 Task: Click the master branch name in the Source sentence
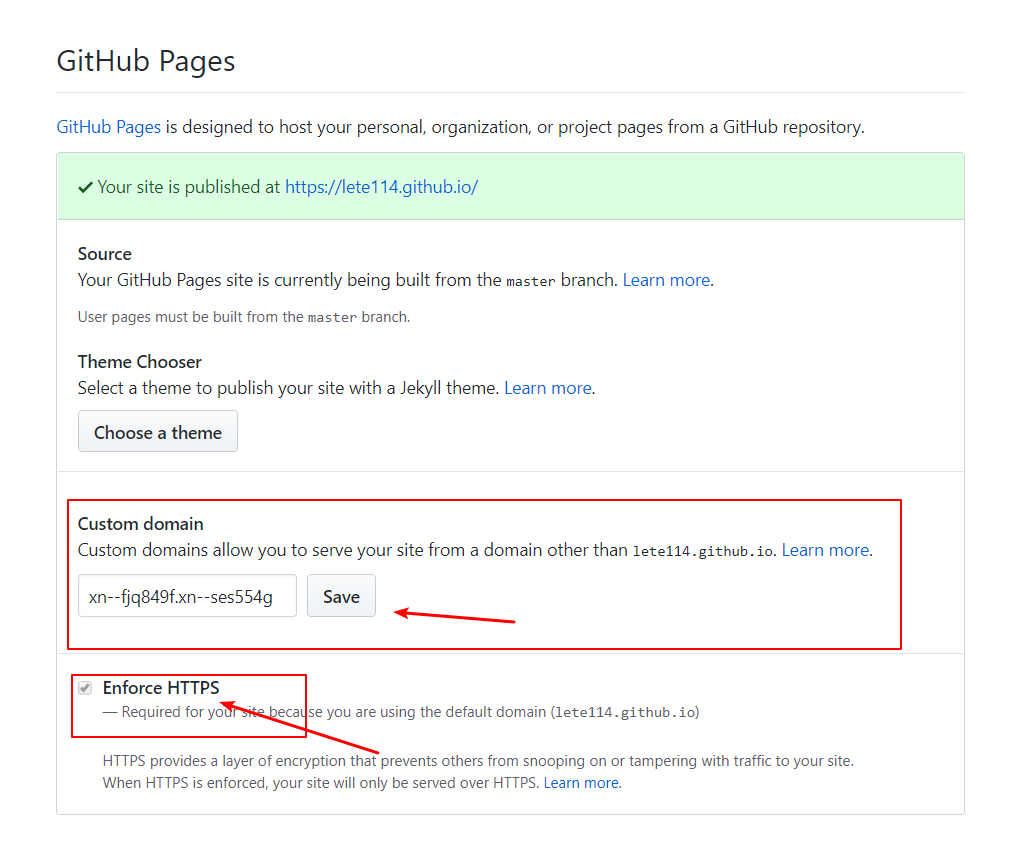[530, 281]
